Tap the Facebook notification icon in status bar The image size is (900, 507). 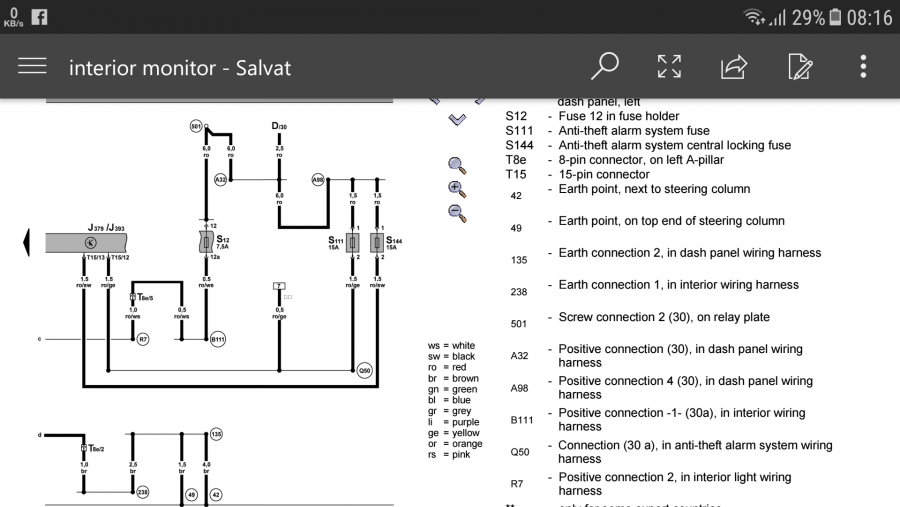click(40, 17)
